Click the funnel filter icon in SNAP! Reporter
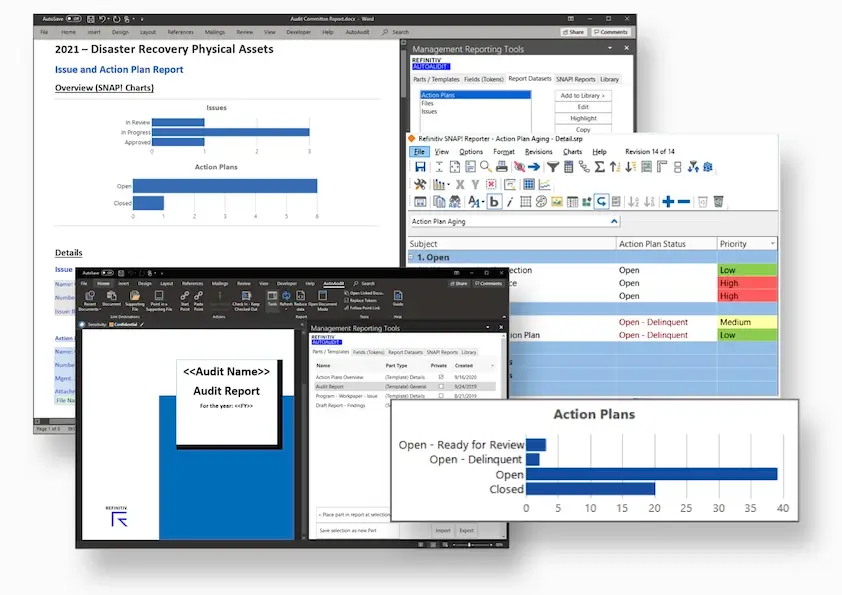Screen dimensions: 842x595 [553, 167]
